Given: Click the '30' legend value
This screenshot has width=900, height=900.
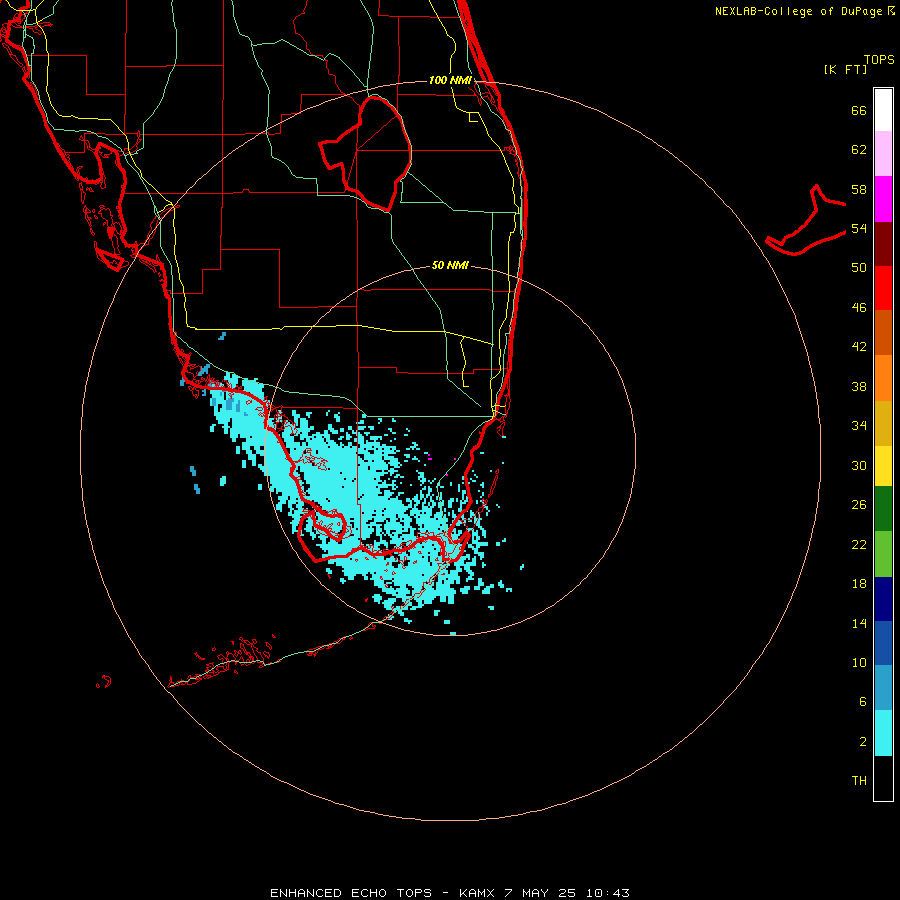Looking at the screenshot, I should click(859, 465).
